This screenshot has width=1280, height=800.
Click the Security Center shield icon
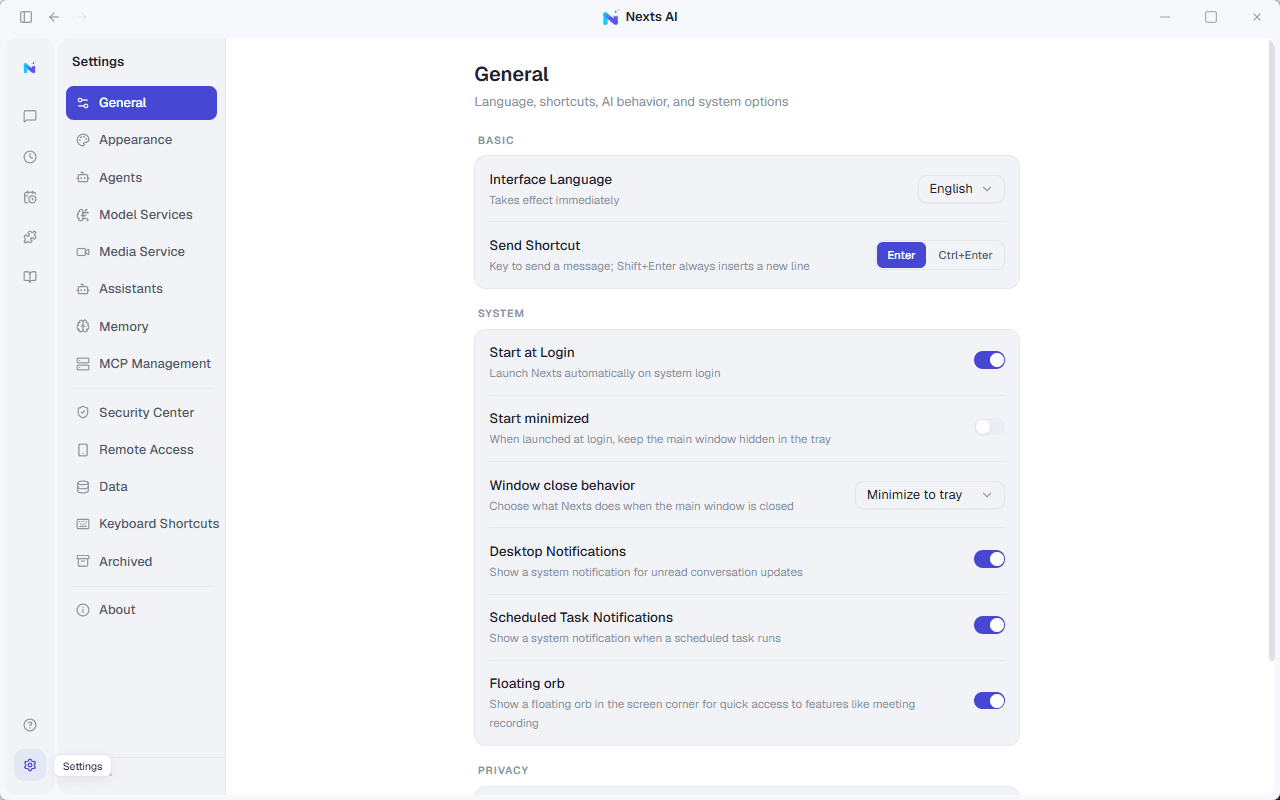[x=83, y=413]
